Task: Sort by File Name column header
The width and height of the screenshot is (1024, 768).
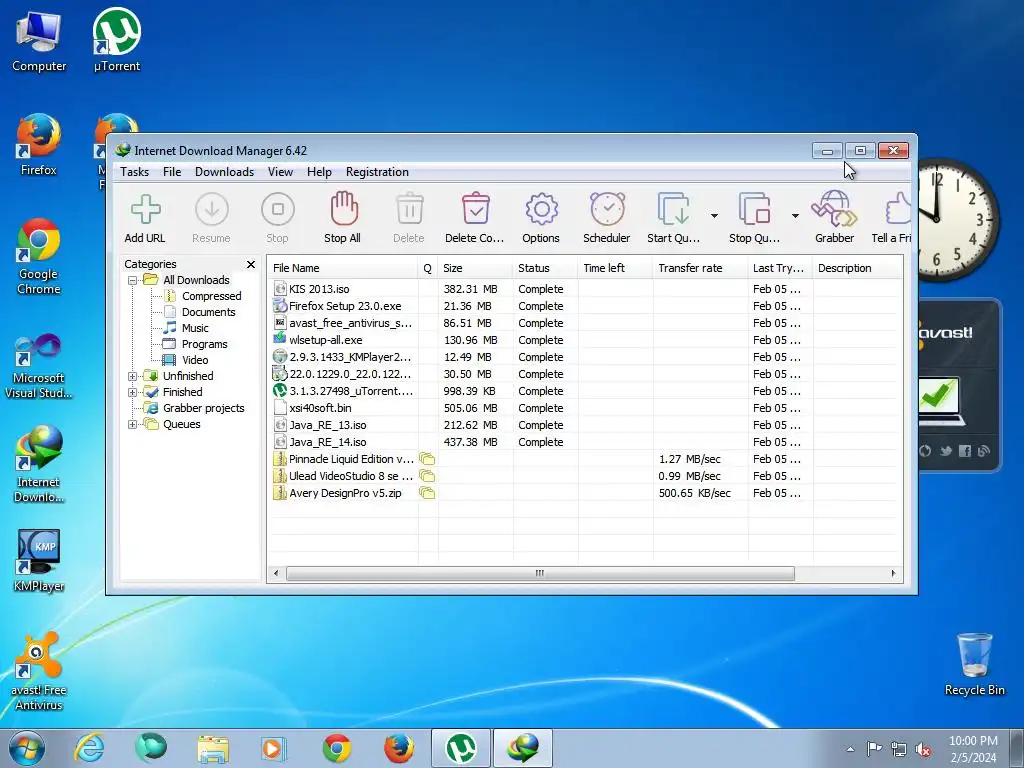Action: coord(343,268)
